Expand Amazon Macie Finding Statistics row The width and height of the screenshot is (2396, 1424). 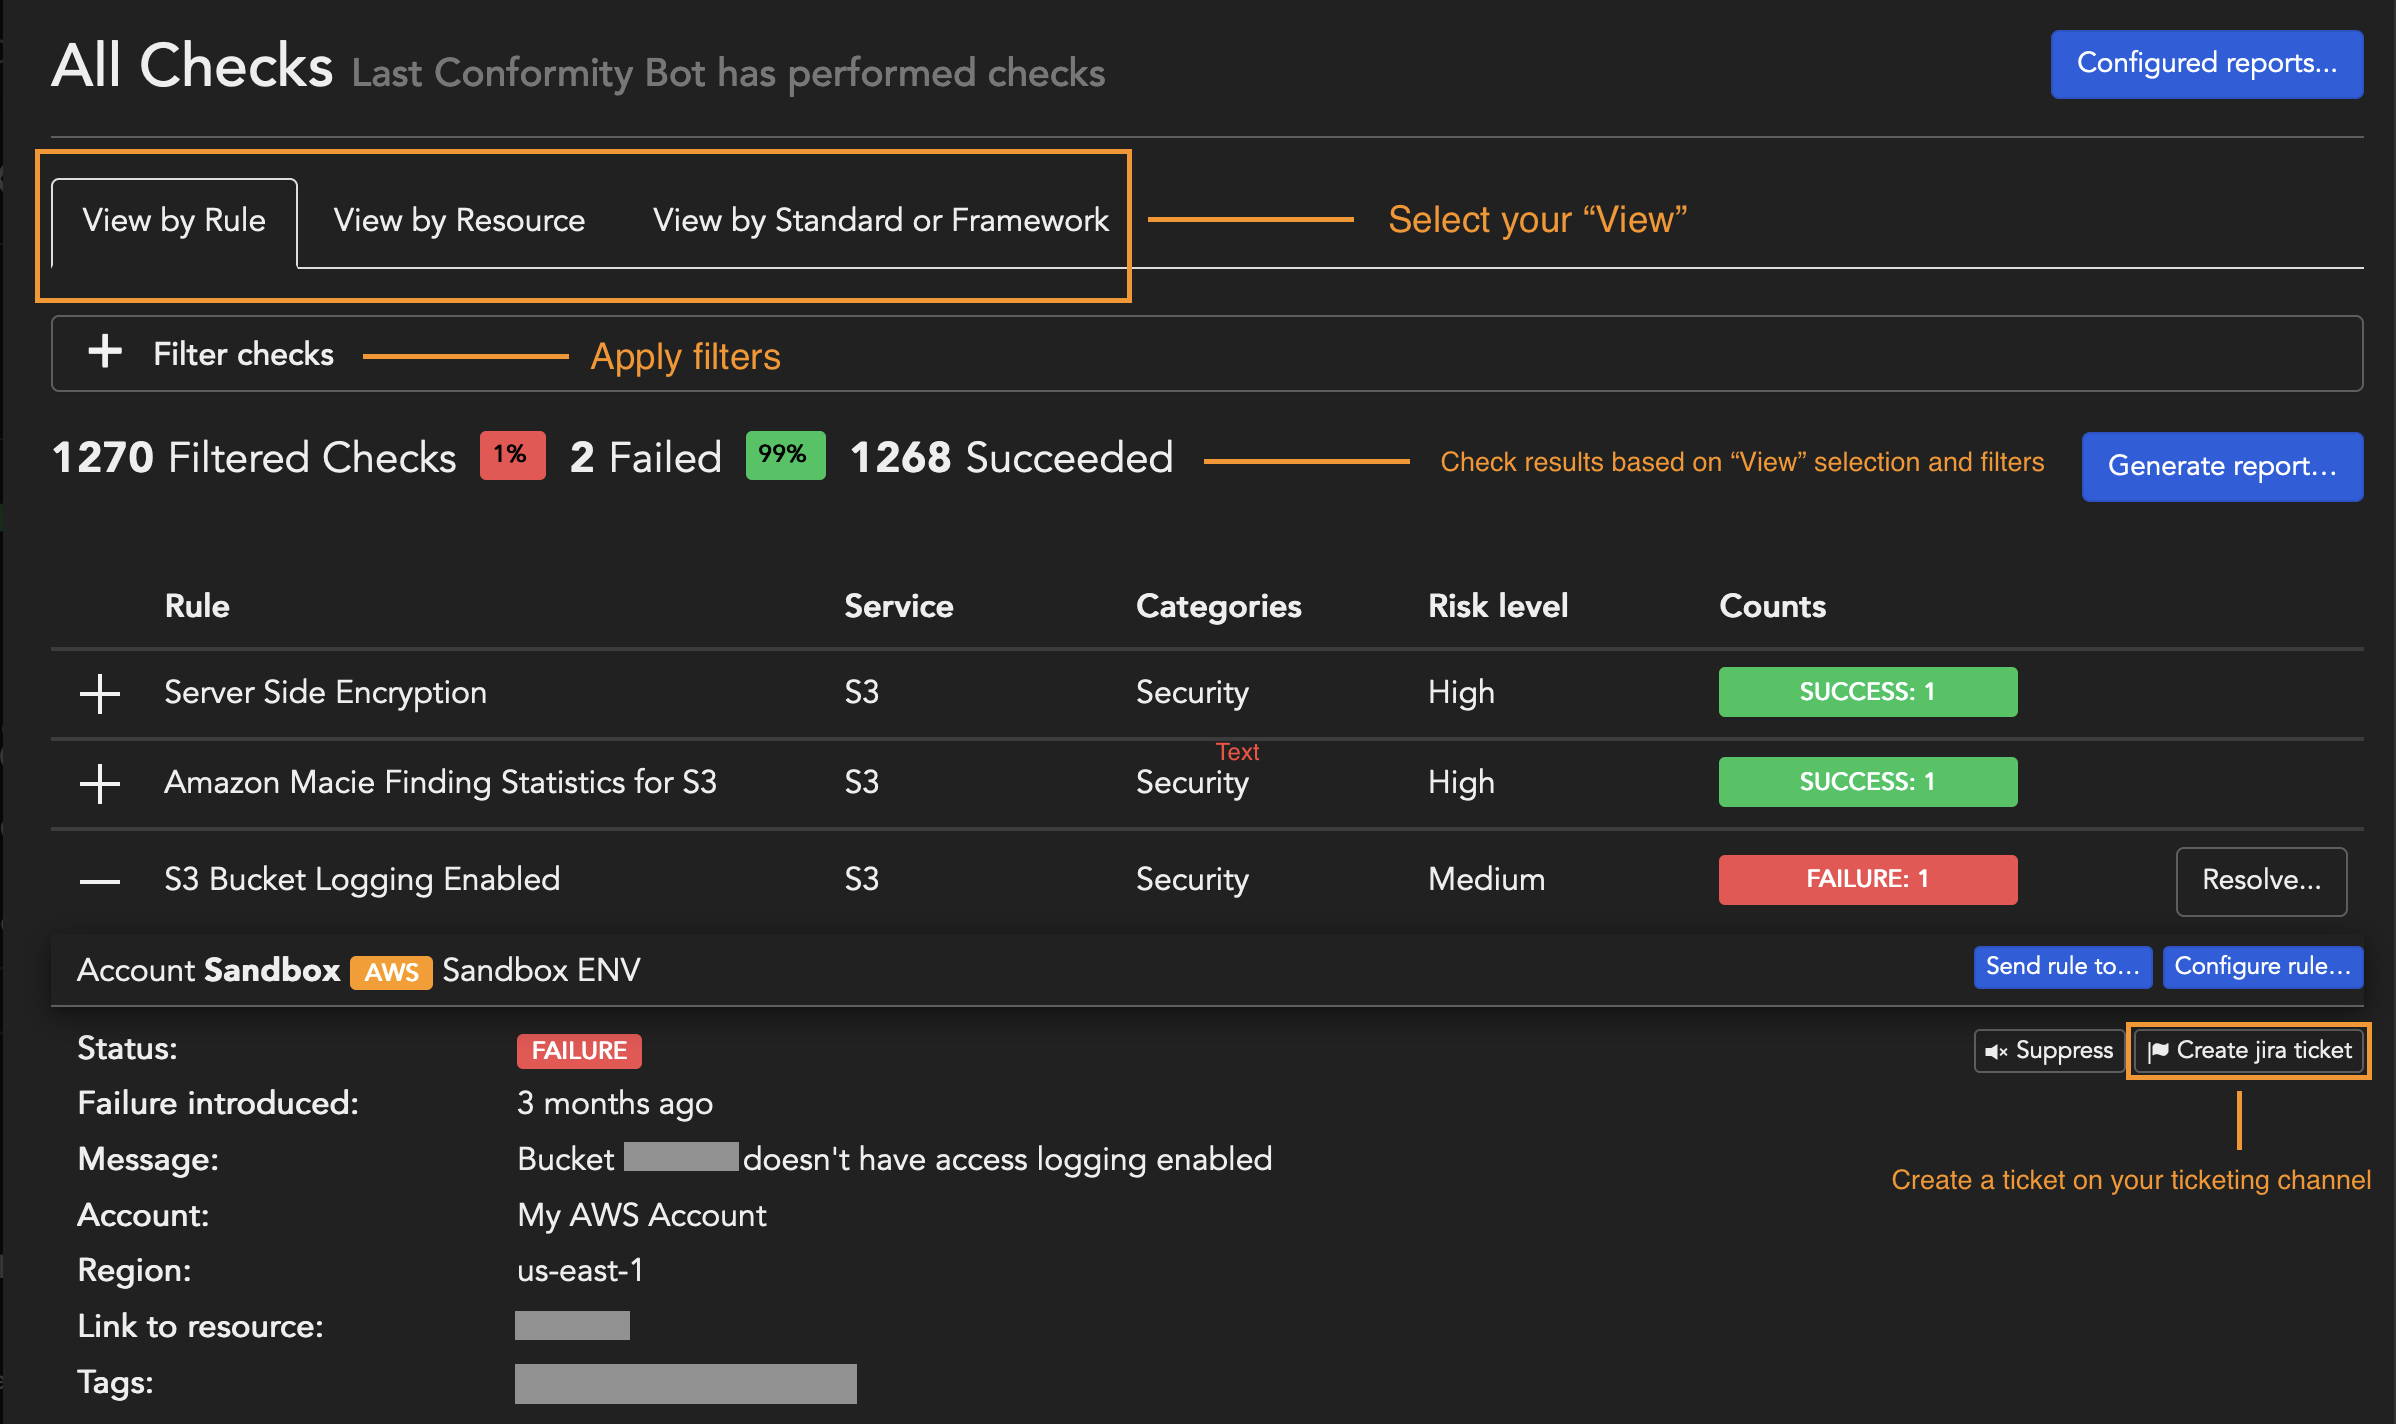click(x=100, y=783)
